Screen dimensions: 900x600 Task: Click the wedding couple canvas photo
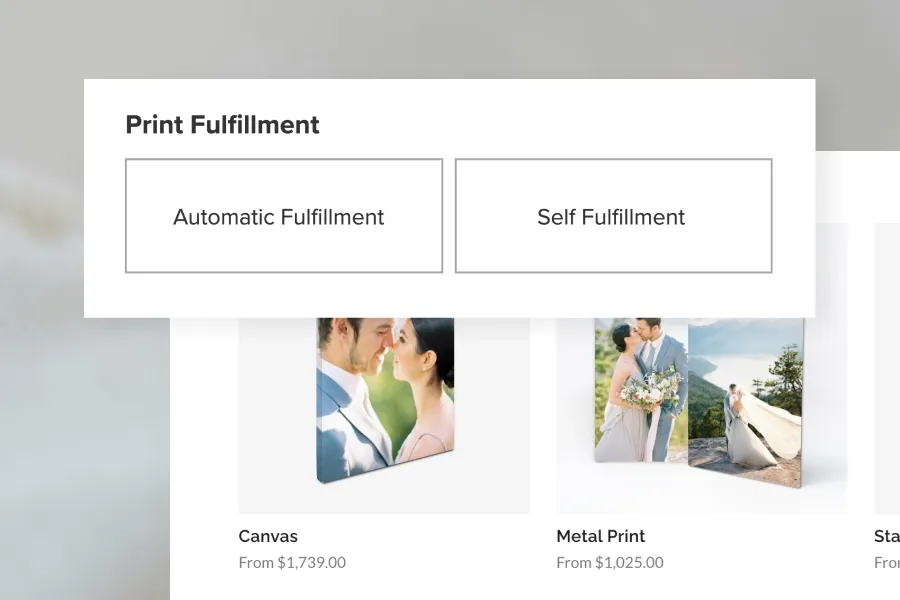(383, 400)
